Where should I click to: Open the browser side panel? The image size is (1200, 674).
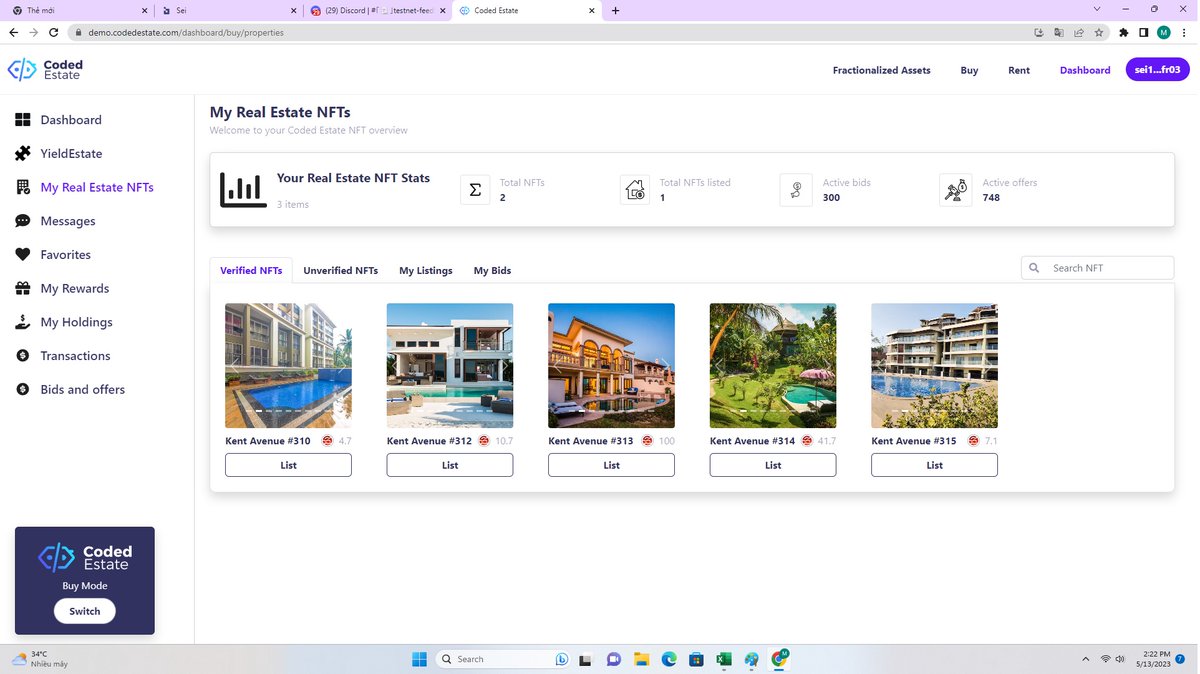tap(1144, 32)
